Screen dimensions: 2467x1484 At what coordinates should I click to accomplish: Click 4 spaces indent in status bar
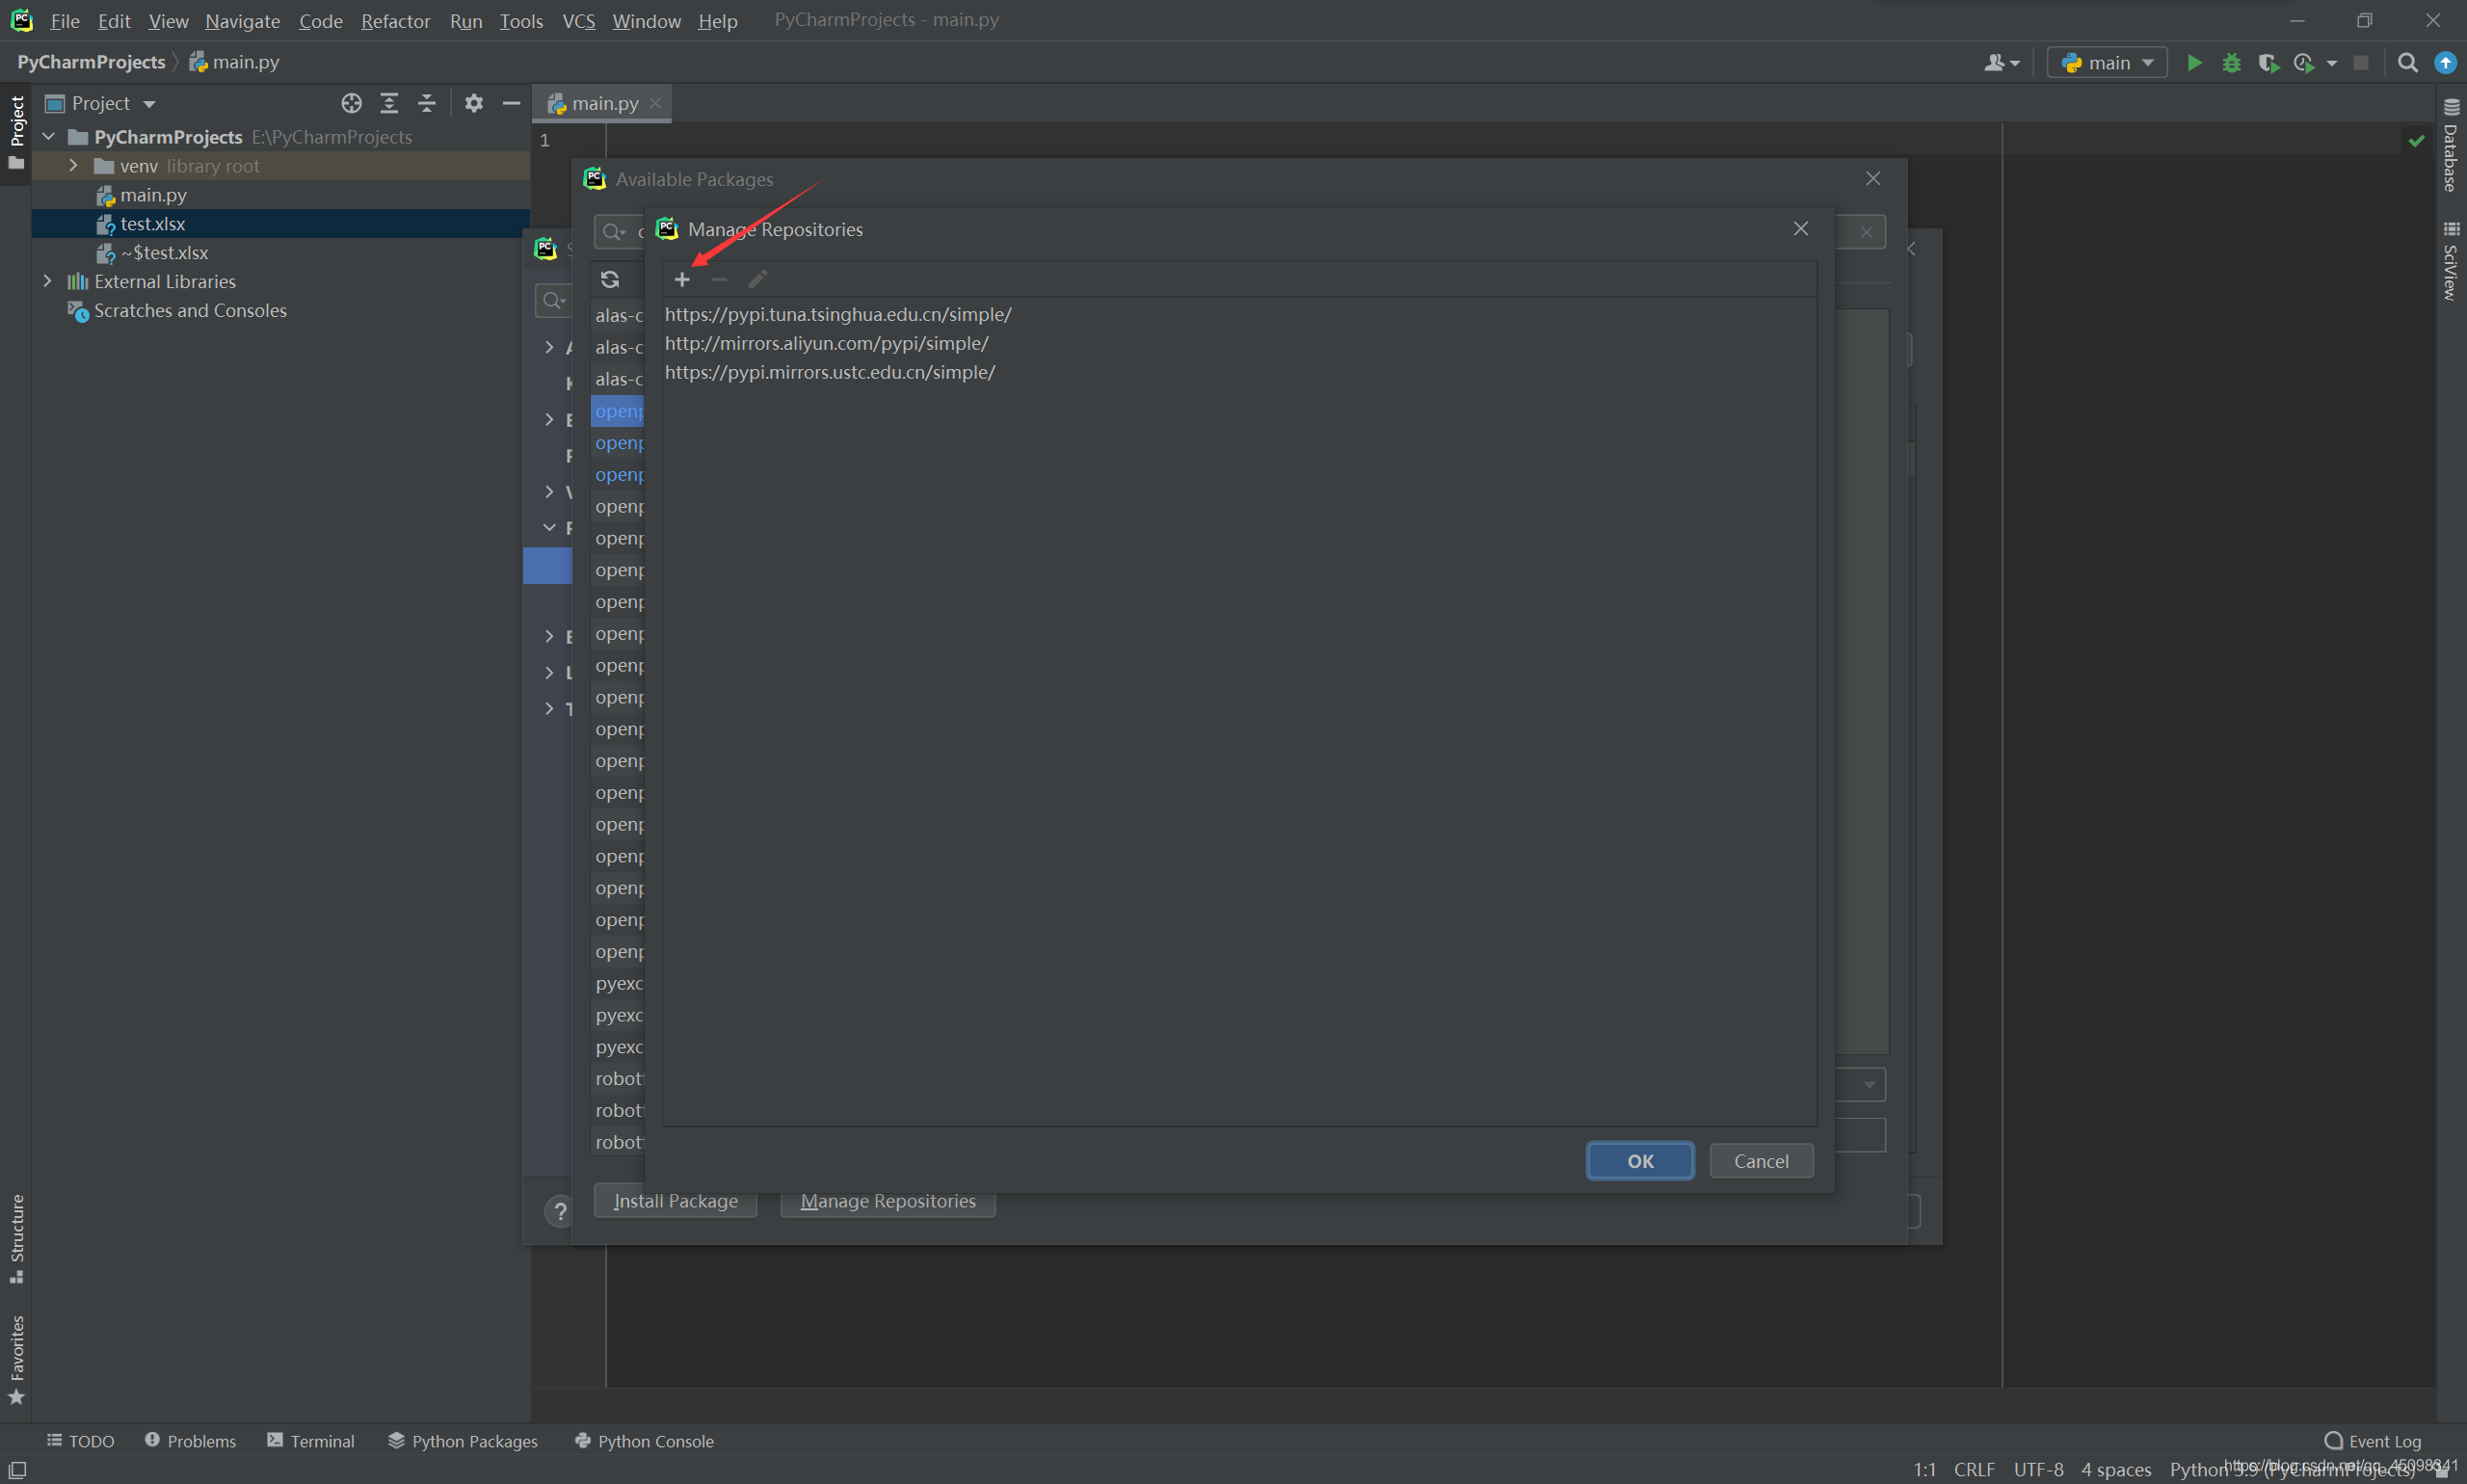2116,1469
